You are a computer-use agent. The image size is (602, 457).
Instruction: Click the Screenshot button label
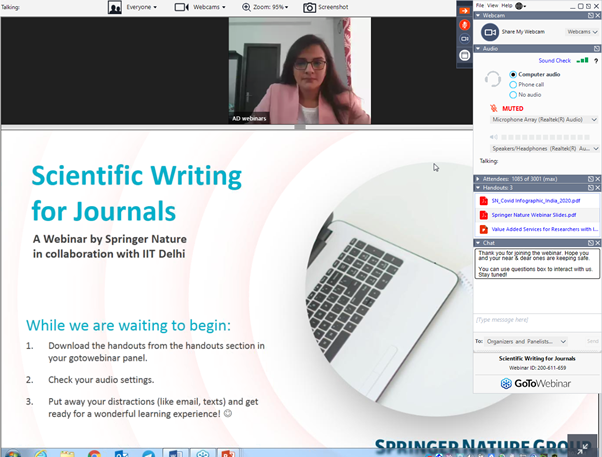(x=333, y=7)
